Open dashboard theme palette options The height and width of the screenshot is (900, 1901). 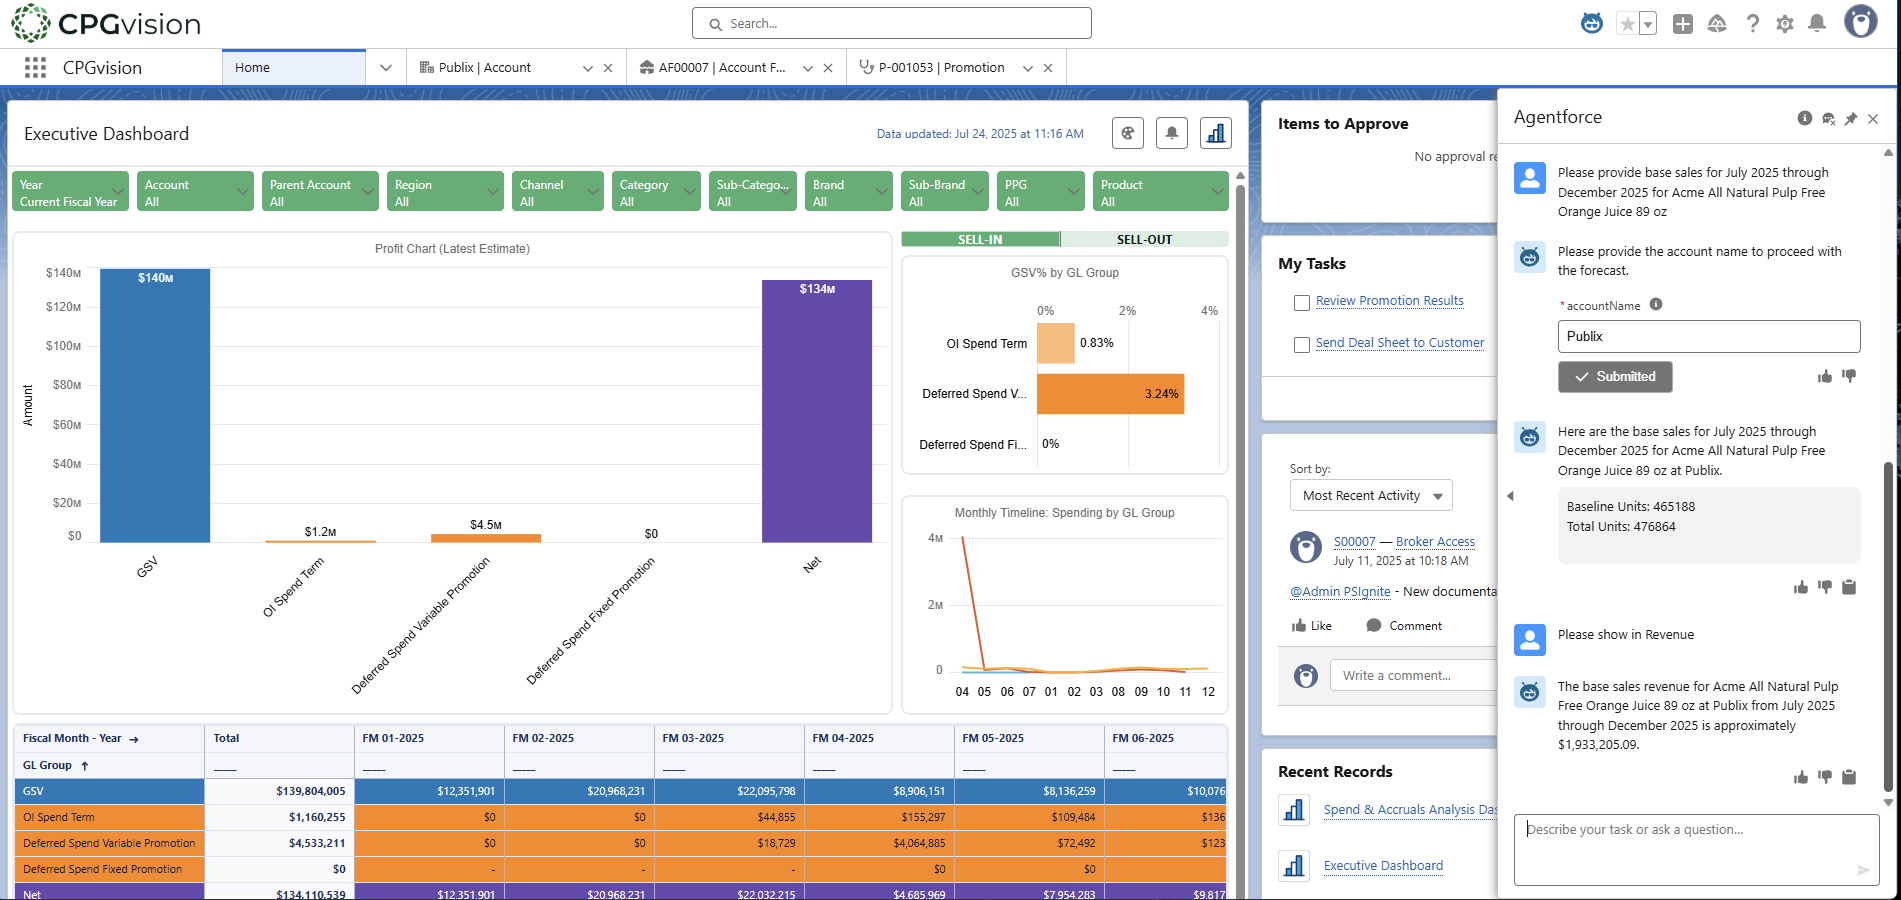pos(1128,133)
